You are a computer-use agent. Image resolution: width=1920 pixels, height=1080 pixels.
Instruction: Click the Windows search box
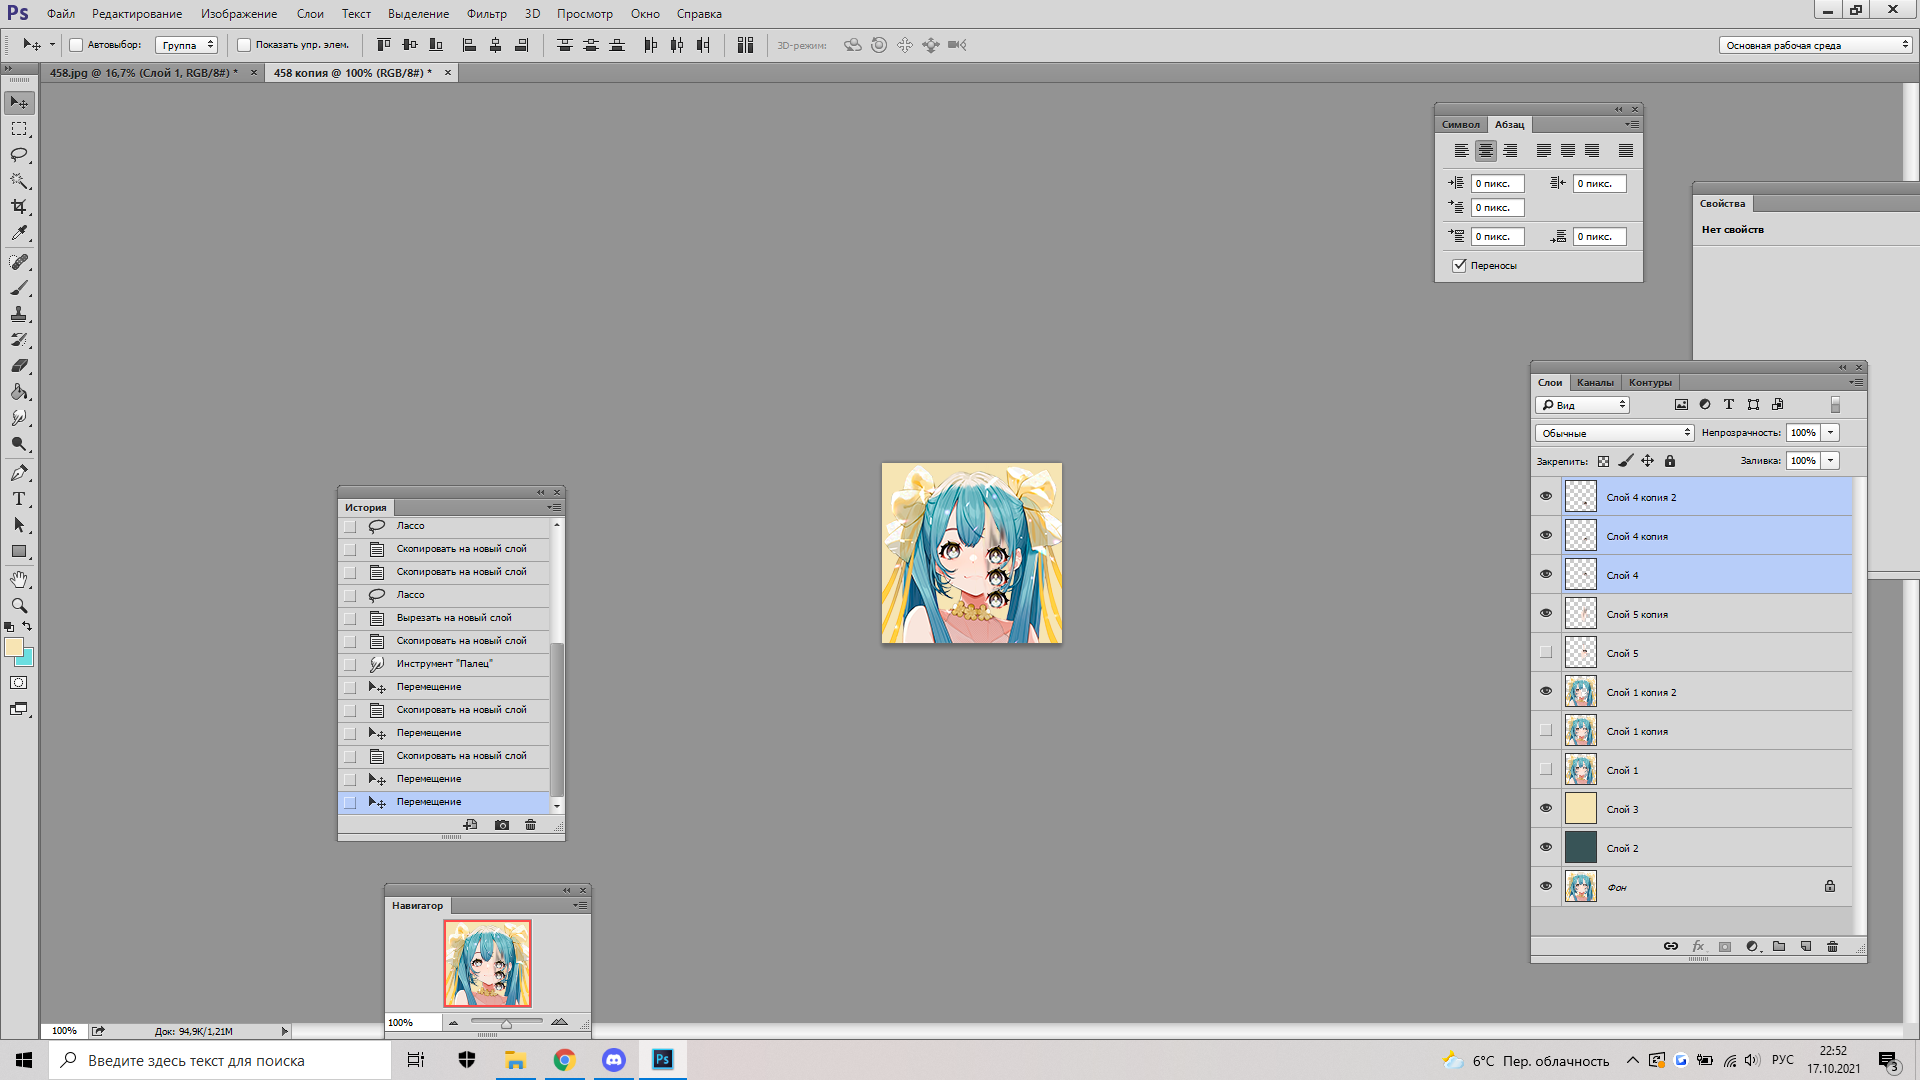click(x=220, y=1060)
